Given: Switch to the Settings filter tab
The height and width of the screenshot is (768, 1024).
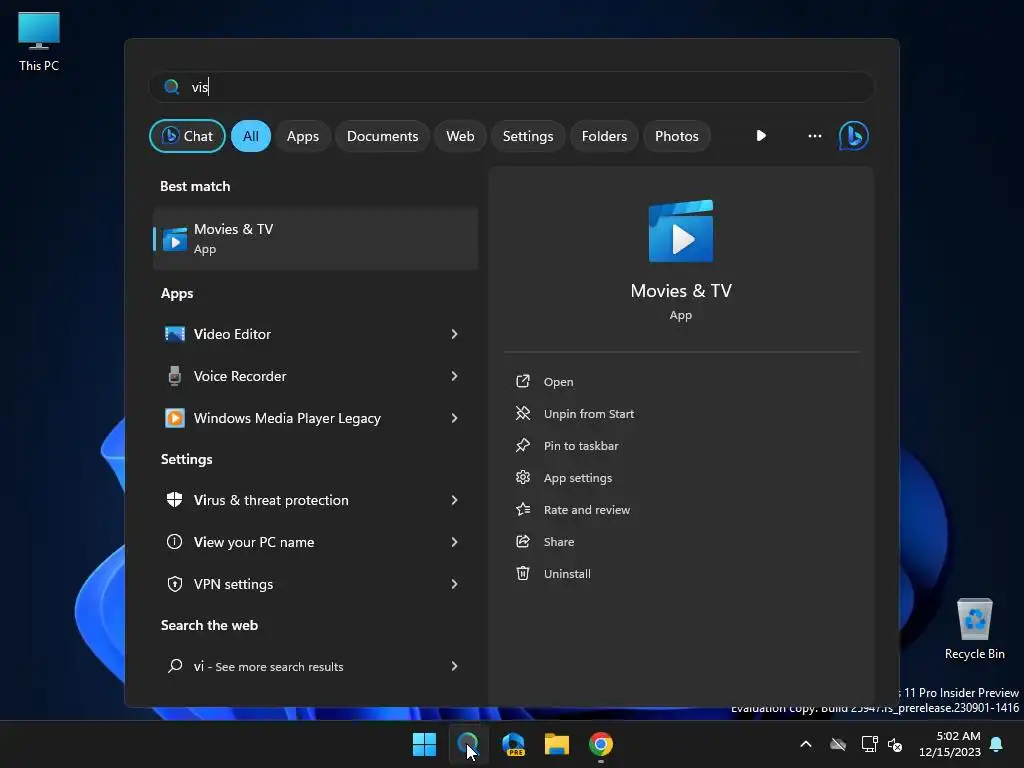Looking at the screenshot, I should [x=528, y=136].
